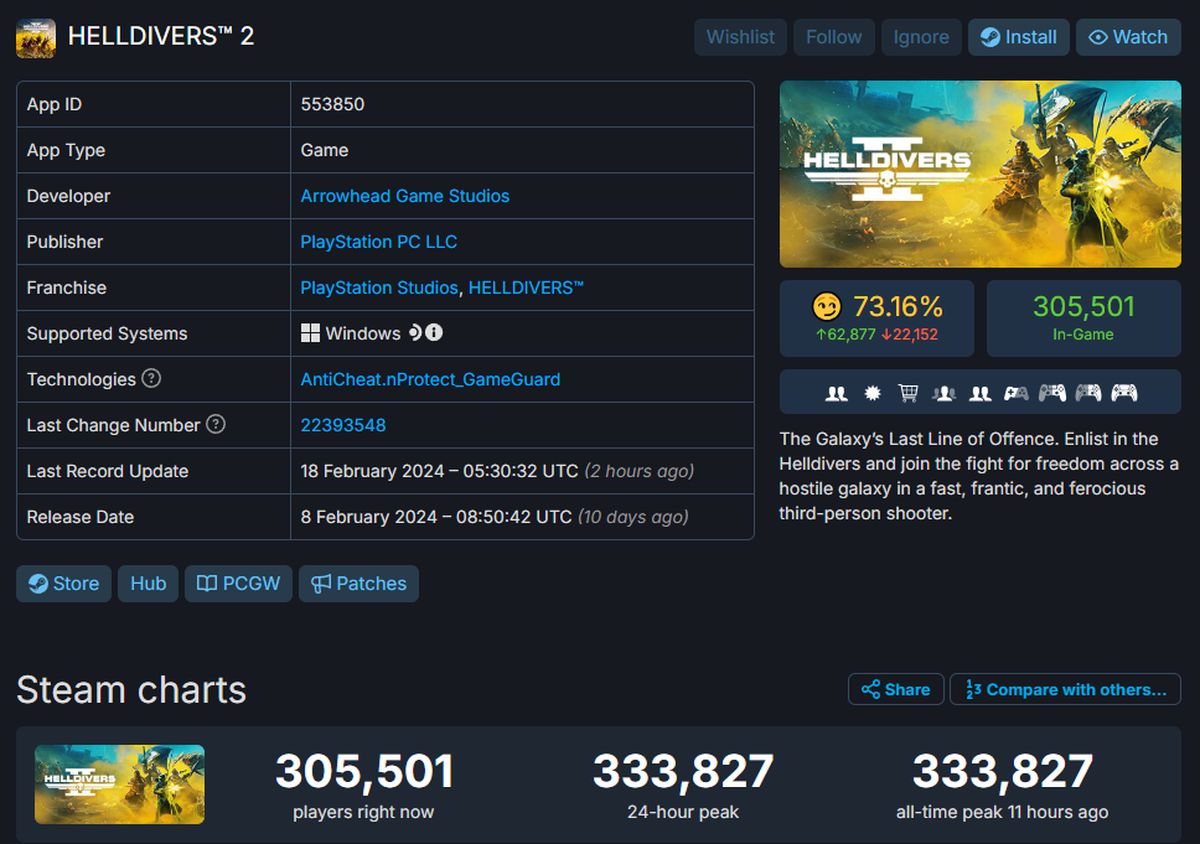Click the Wishlist button

[740, 37]
